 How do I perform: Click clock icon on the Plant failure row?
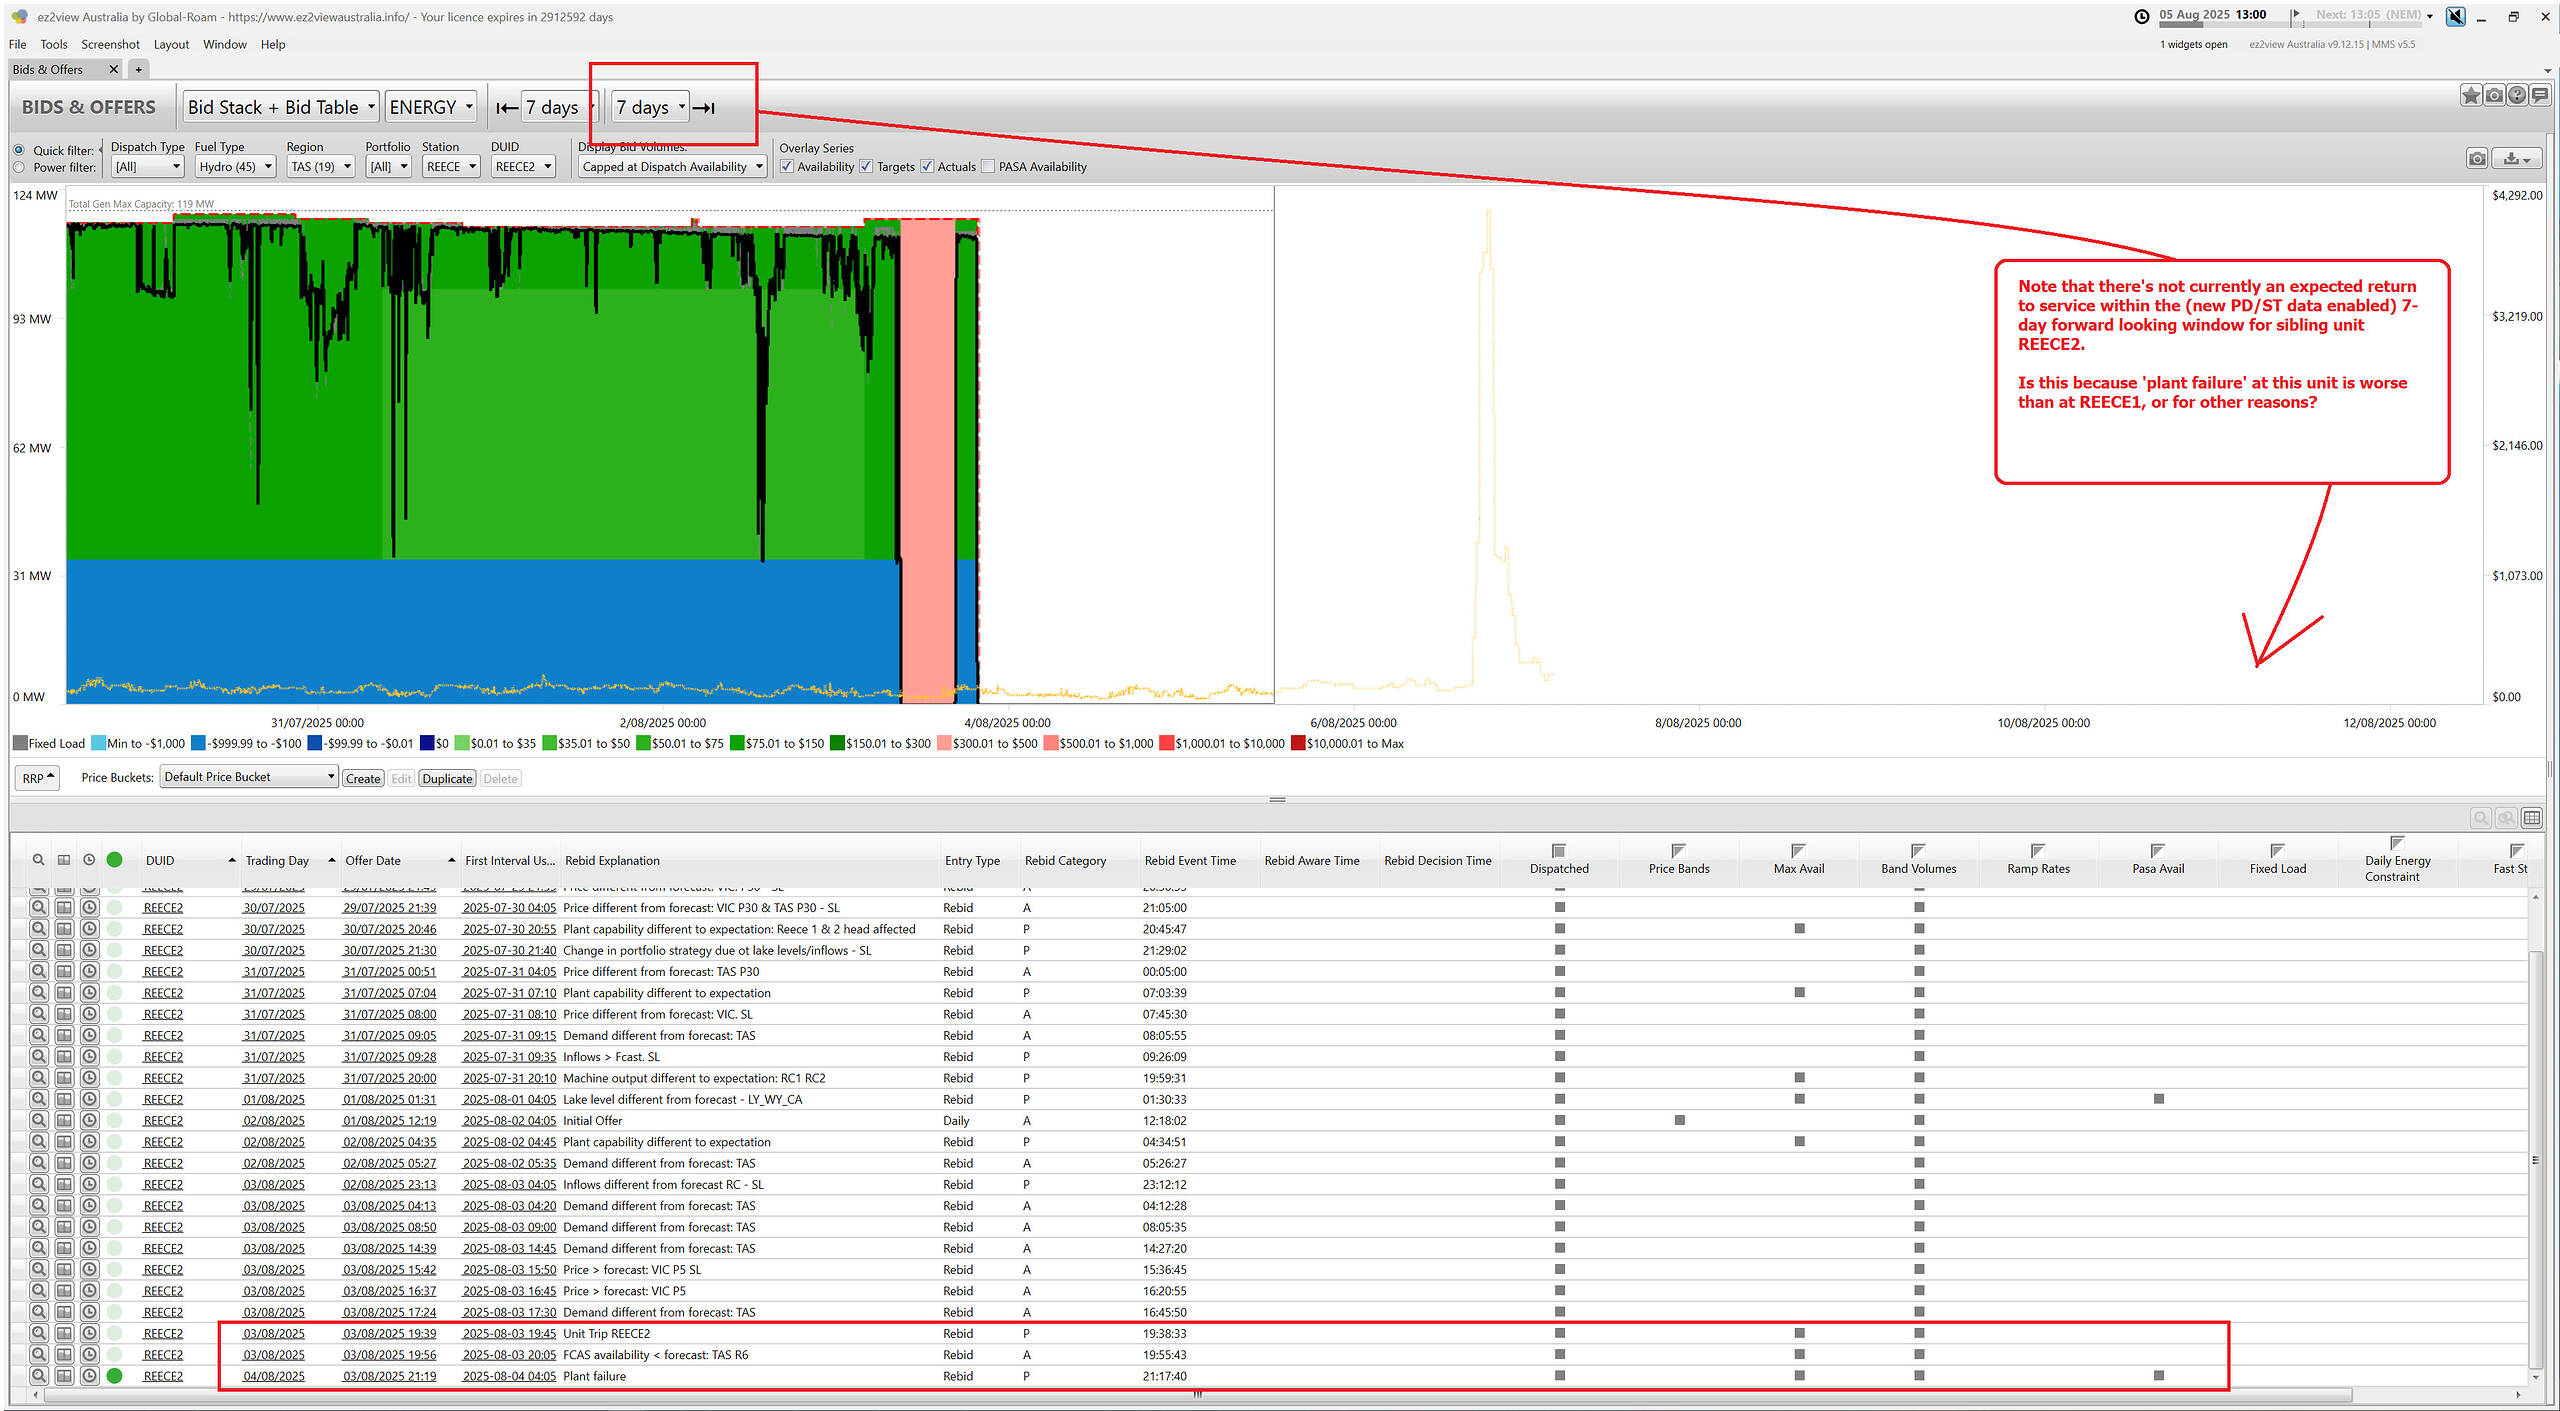(x=89, y=1376)
